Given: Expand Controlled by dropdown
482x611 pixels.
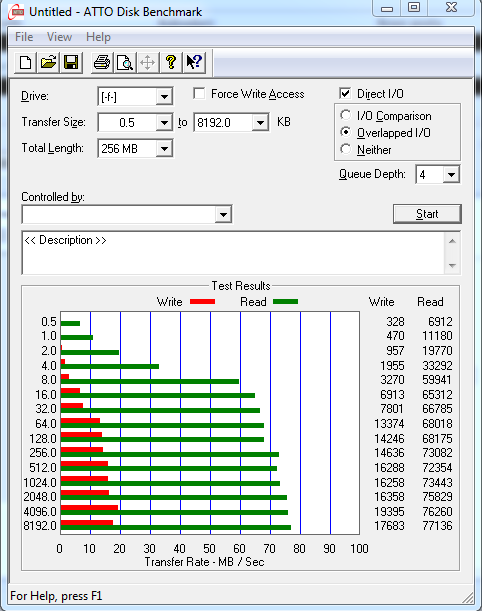Looking at the screenshot, I should (223, 214).
